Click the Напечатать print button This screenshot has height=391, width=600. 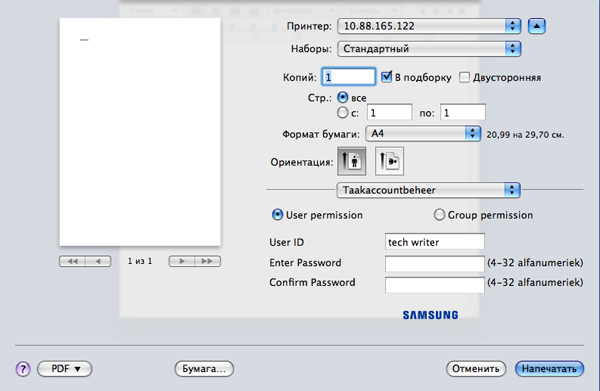pos(549,369)
